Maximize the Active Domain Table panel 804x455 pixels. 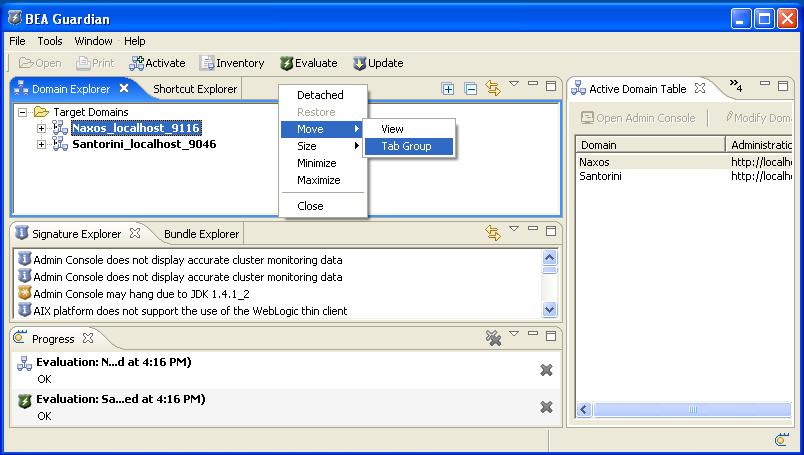pyautogui.click(x=783, y=86)
